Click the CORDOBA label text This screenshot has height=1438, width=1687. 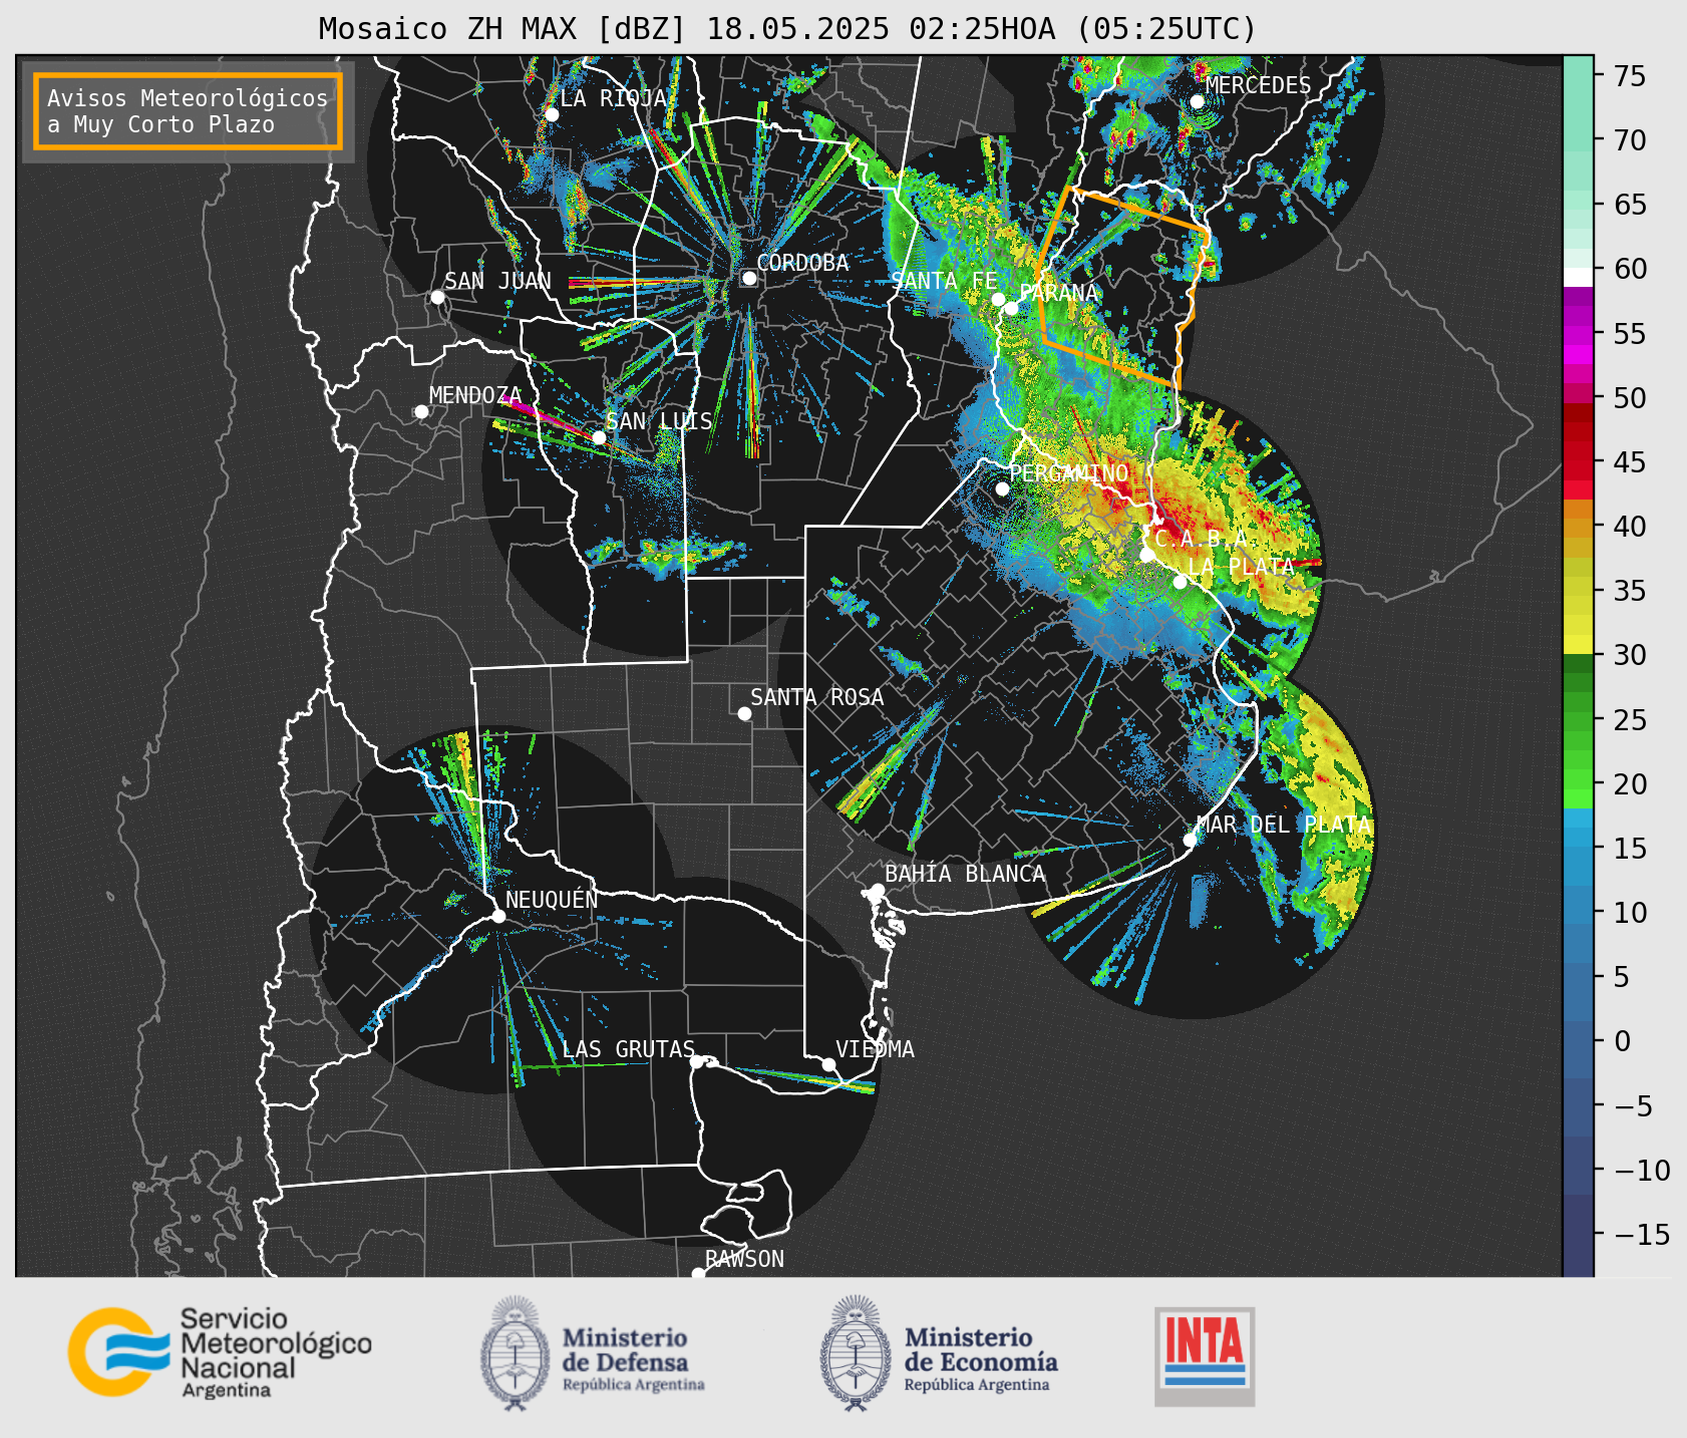pos(803,263)
